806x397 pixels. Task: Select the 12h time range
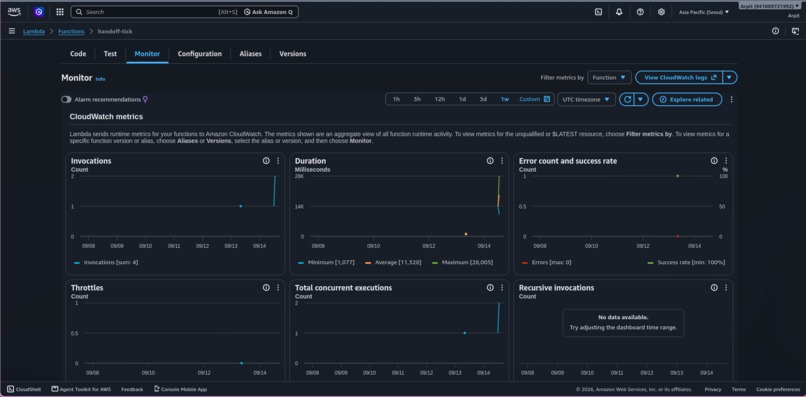click(439, 99)
